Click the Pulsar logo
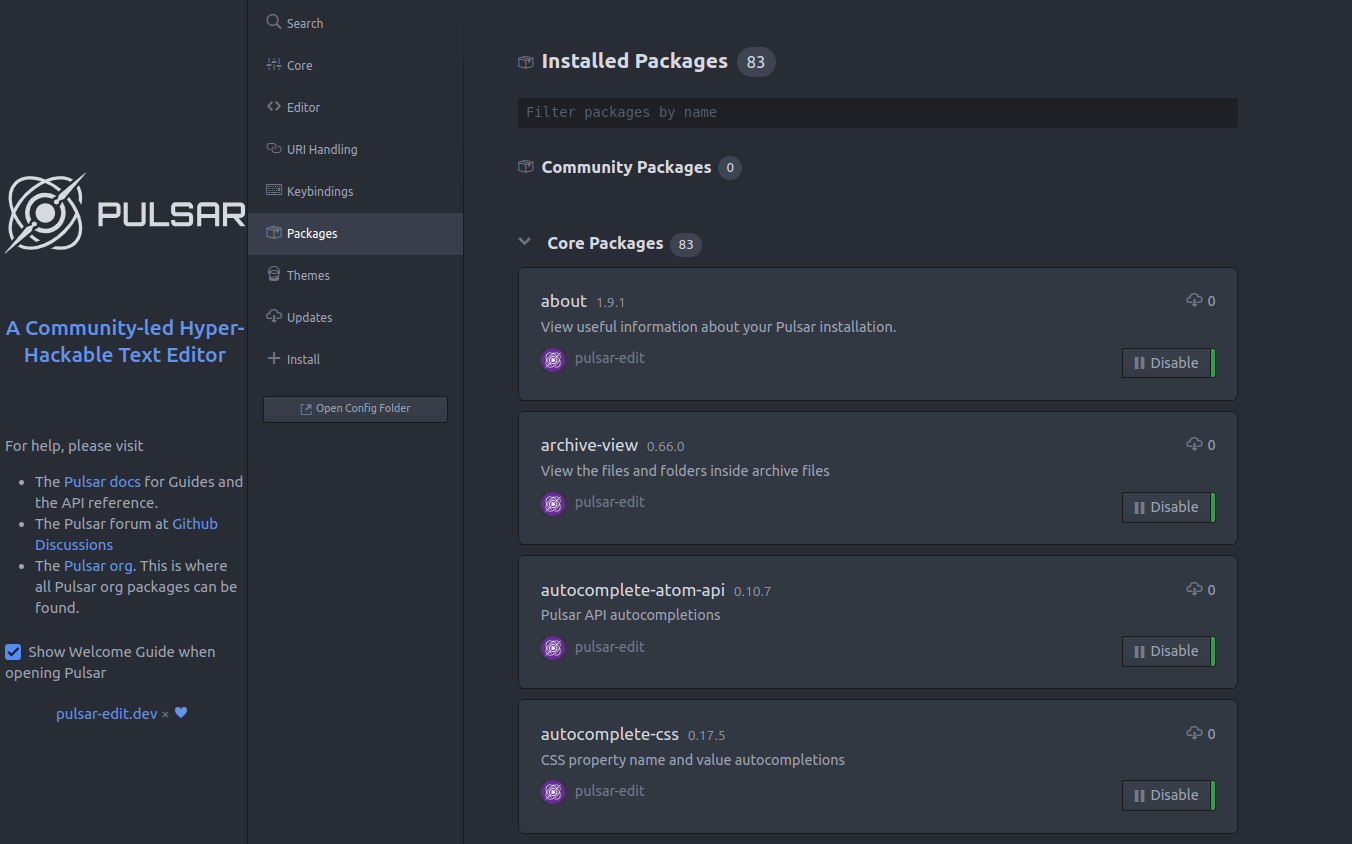The width and height of the screenshot is (1352, 844). coord(125,213)
